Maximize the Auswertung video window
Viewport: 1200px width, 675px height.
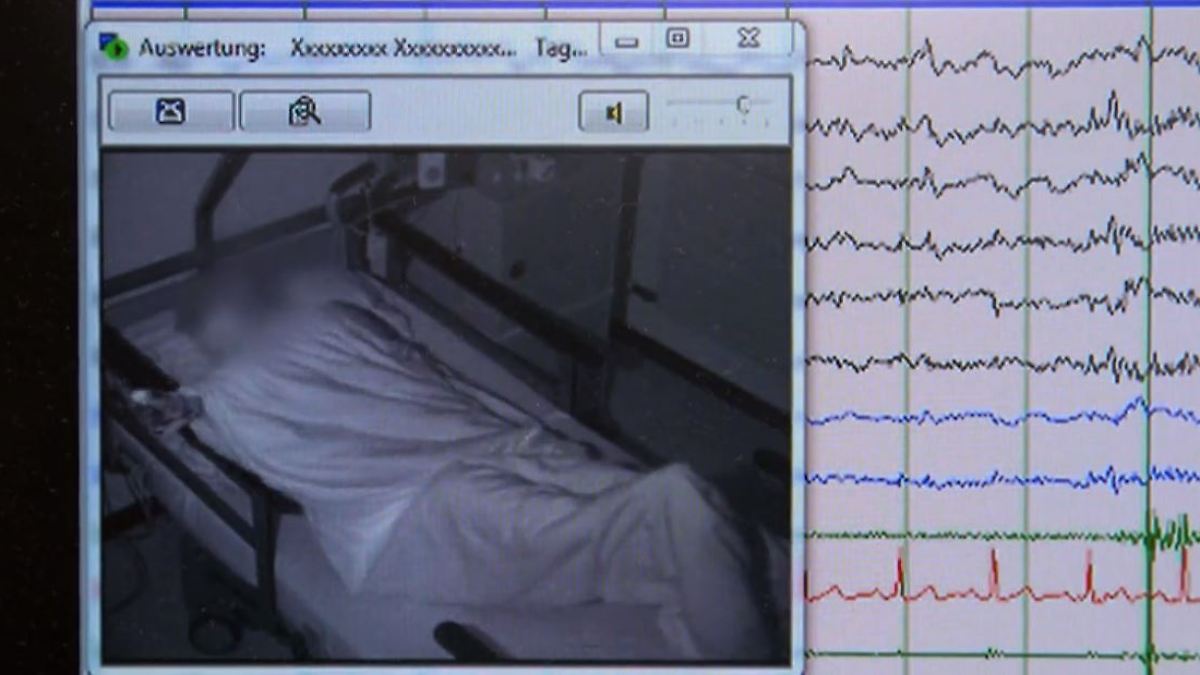tap(678, 39)
